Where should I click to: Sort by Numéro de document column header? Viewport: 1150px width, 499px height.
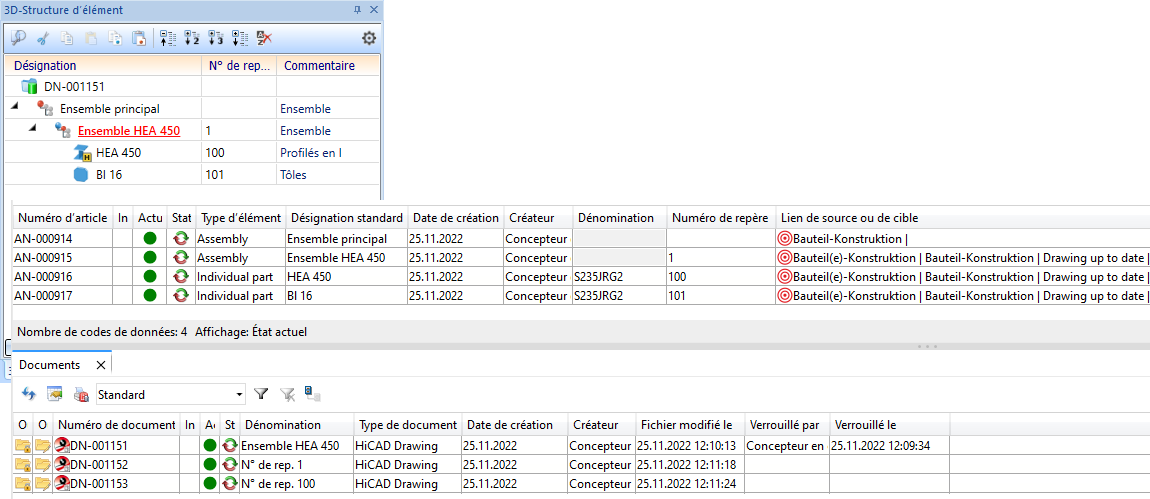(x=117, y=425)
